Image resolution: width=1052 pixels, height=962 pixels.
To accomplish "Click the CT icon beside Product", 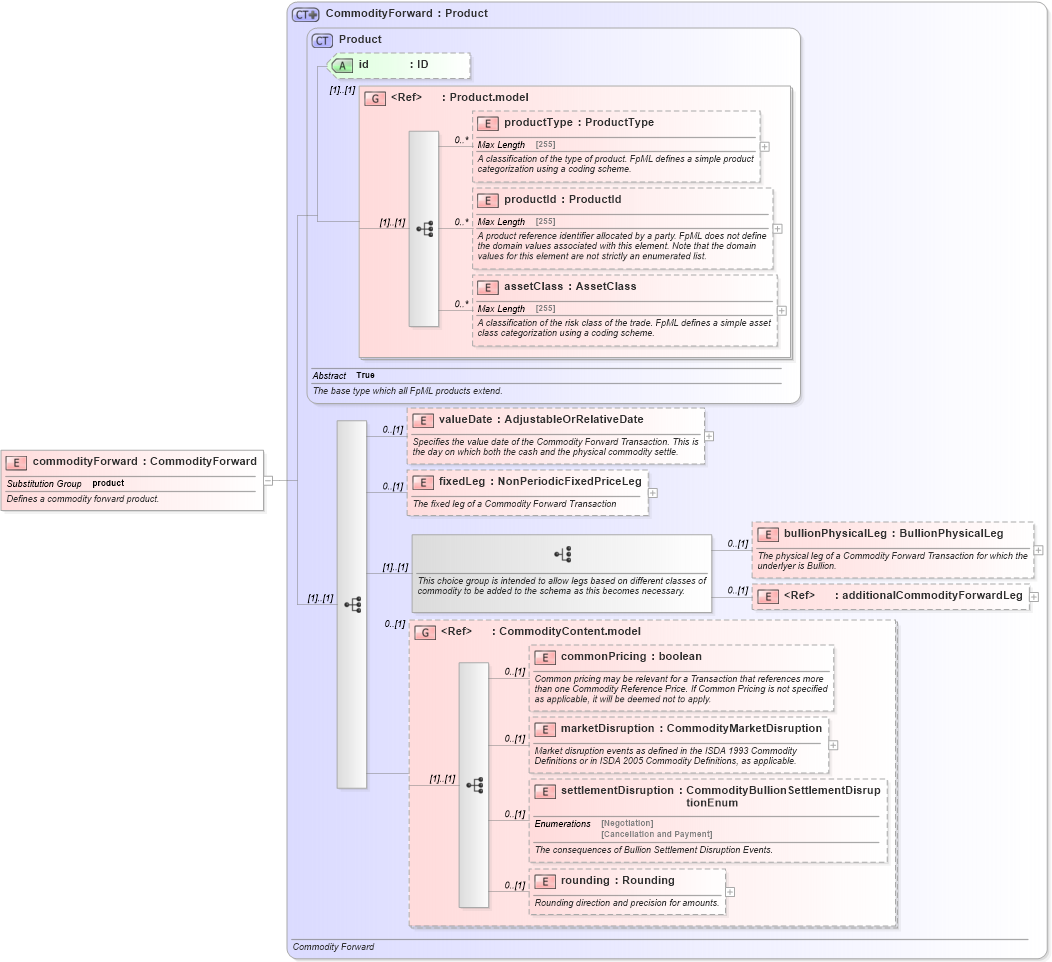I will [x=322, y=40].
